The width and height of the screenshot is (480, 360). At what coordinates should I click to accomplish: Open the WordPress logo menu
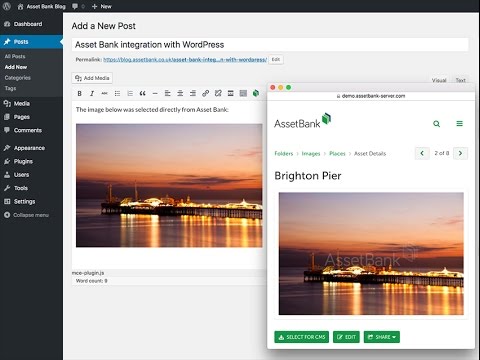pos(7,6)
